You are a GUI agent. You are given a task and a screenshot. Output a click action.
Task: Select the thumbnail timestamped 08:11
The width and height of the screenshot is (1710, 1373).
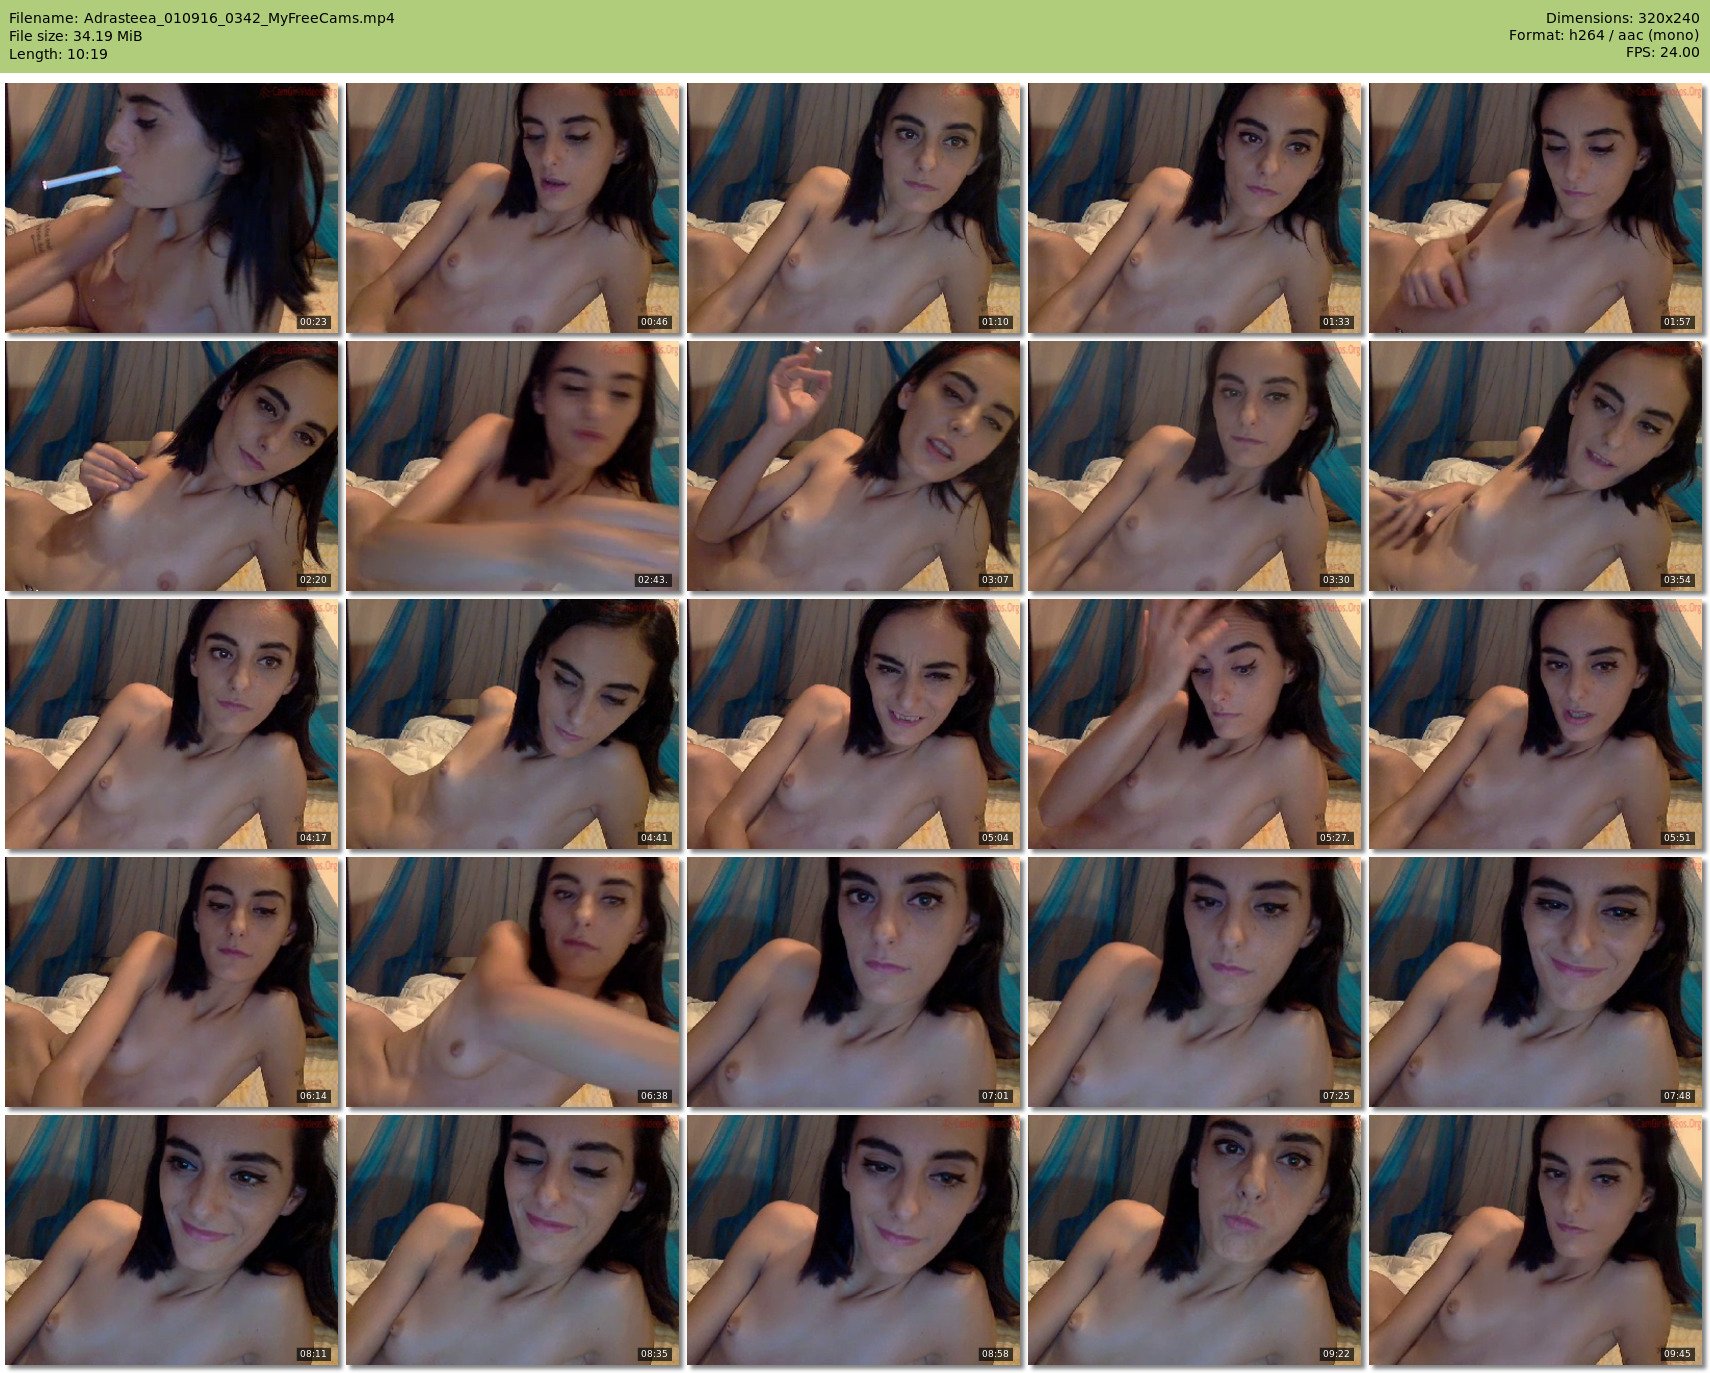[171, 1239]
